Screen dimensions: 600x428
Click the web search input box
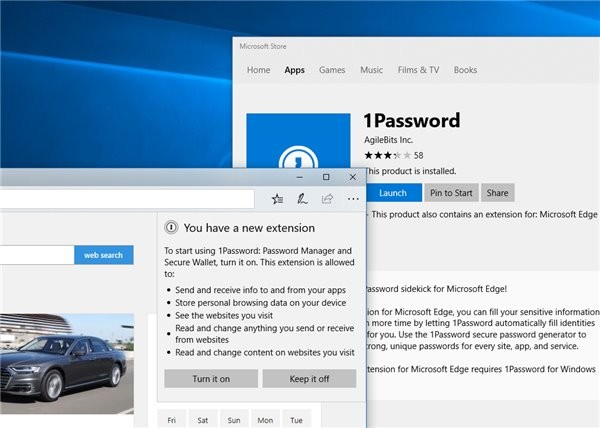coord(37,255)
